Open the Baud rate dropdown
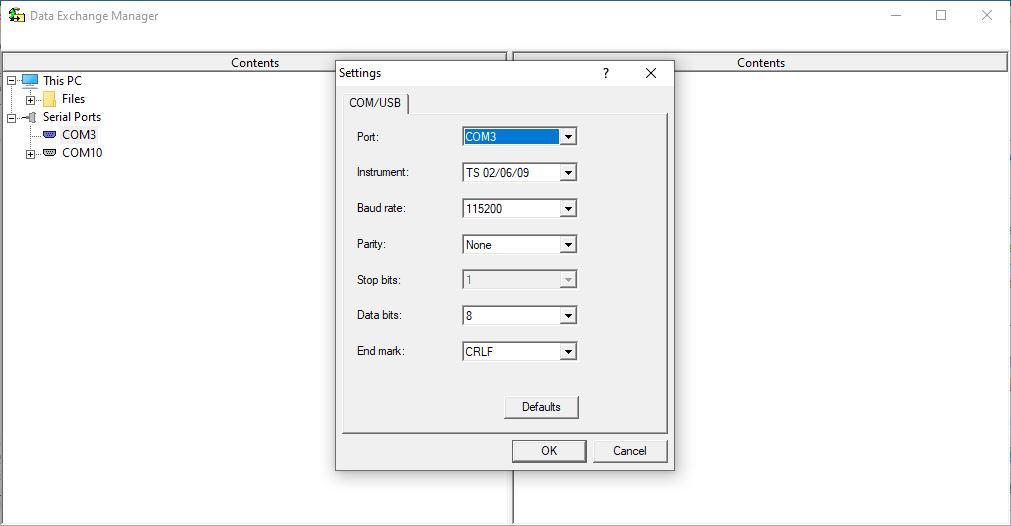This screenshot has height=526, width=1011. [568, 209]
